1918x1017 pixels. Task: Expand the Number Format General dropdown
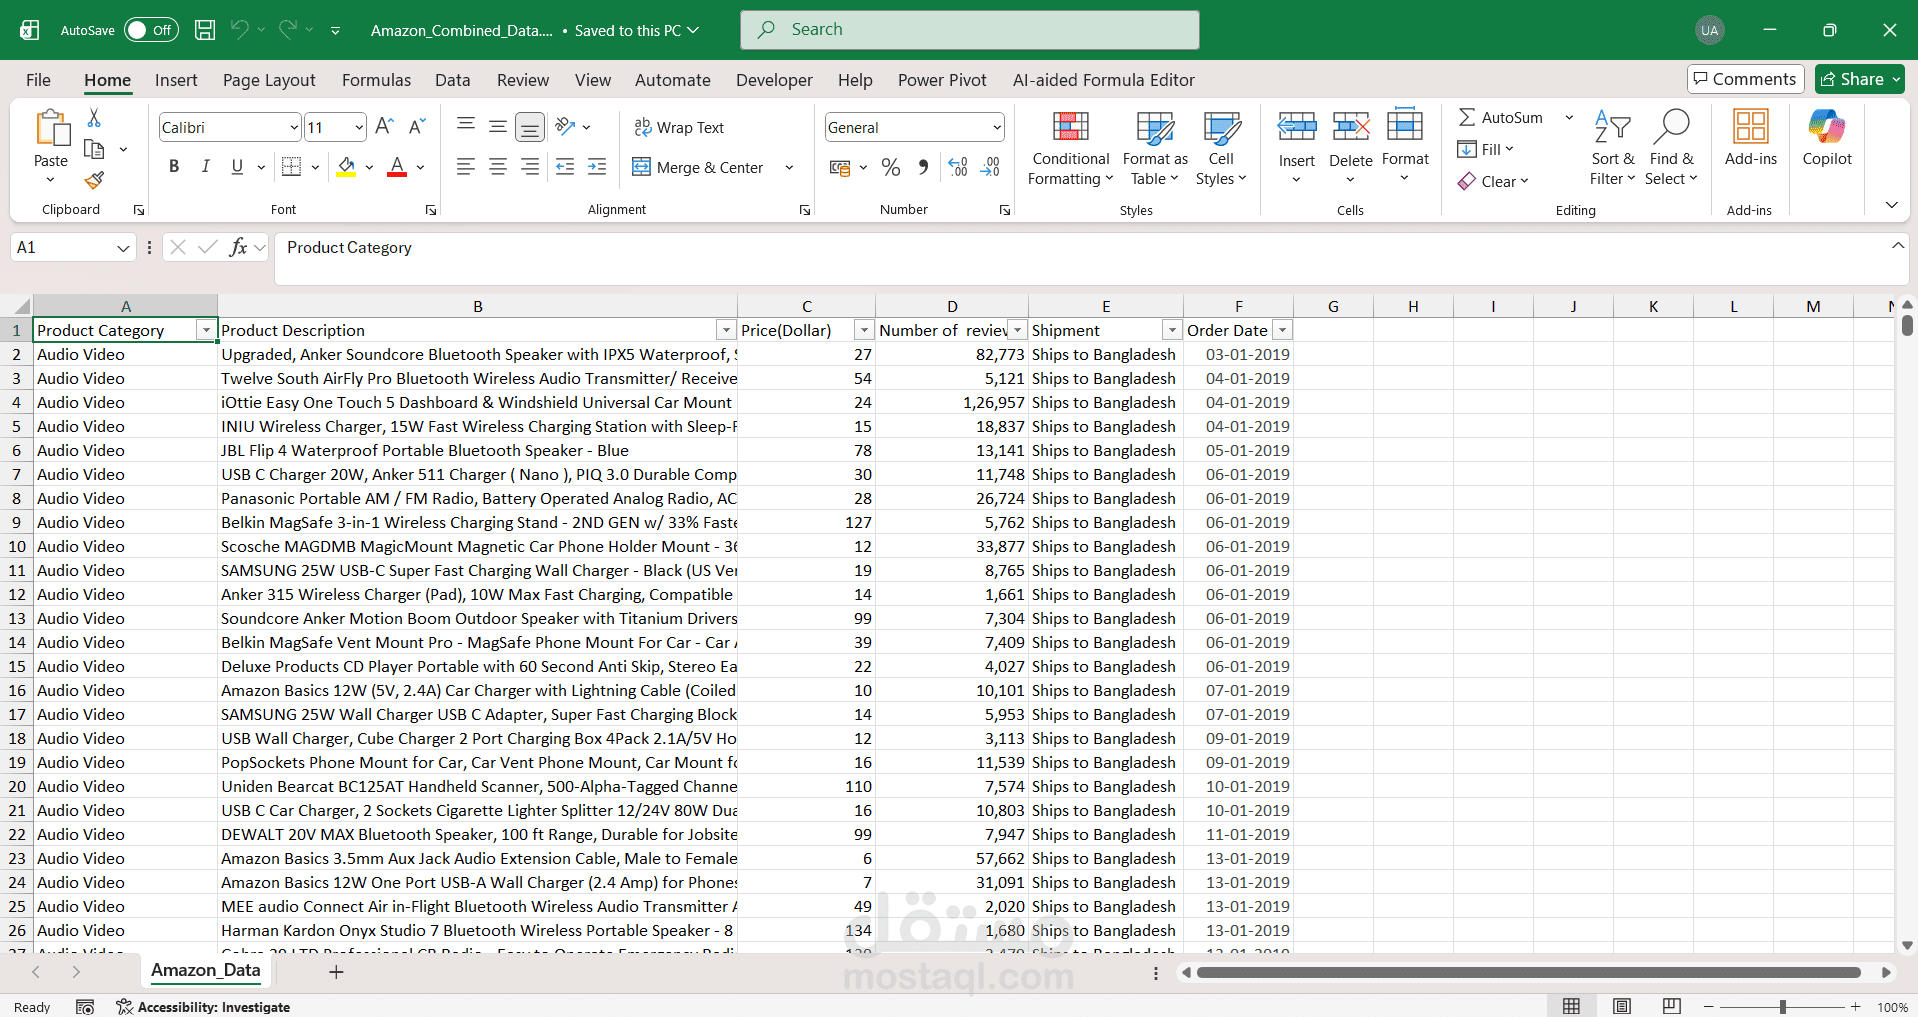tap(997, 127)
